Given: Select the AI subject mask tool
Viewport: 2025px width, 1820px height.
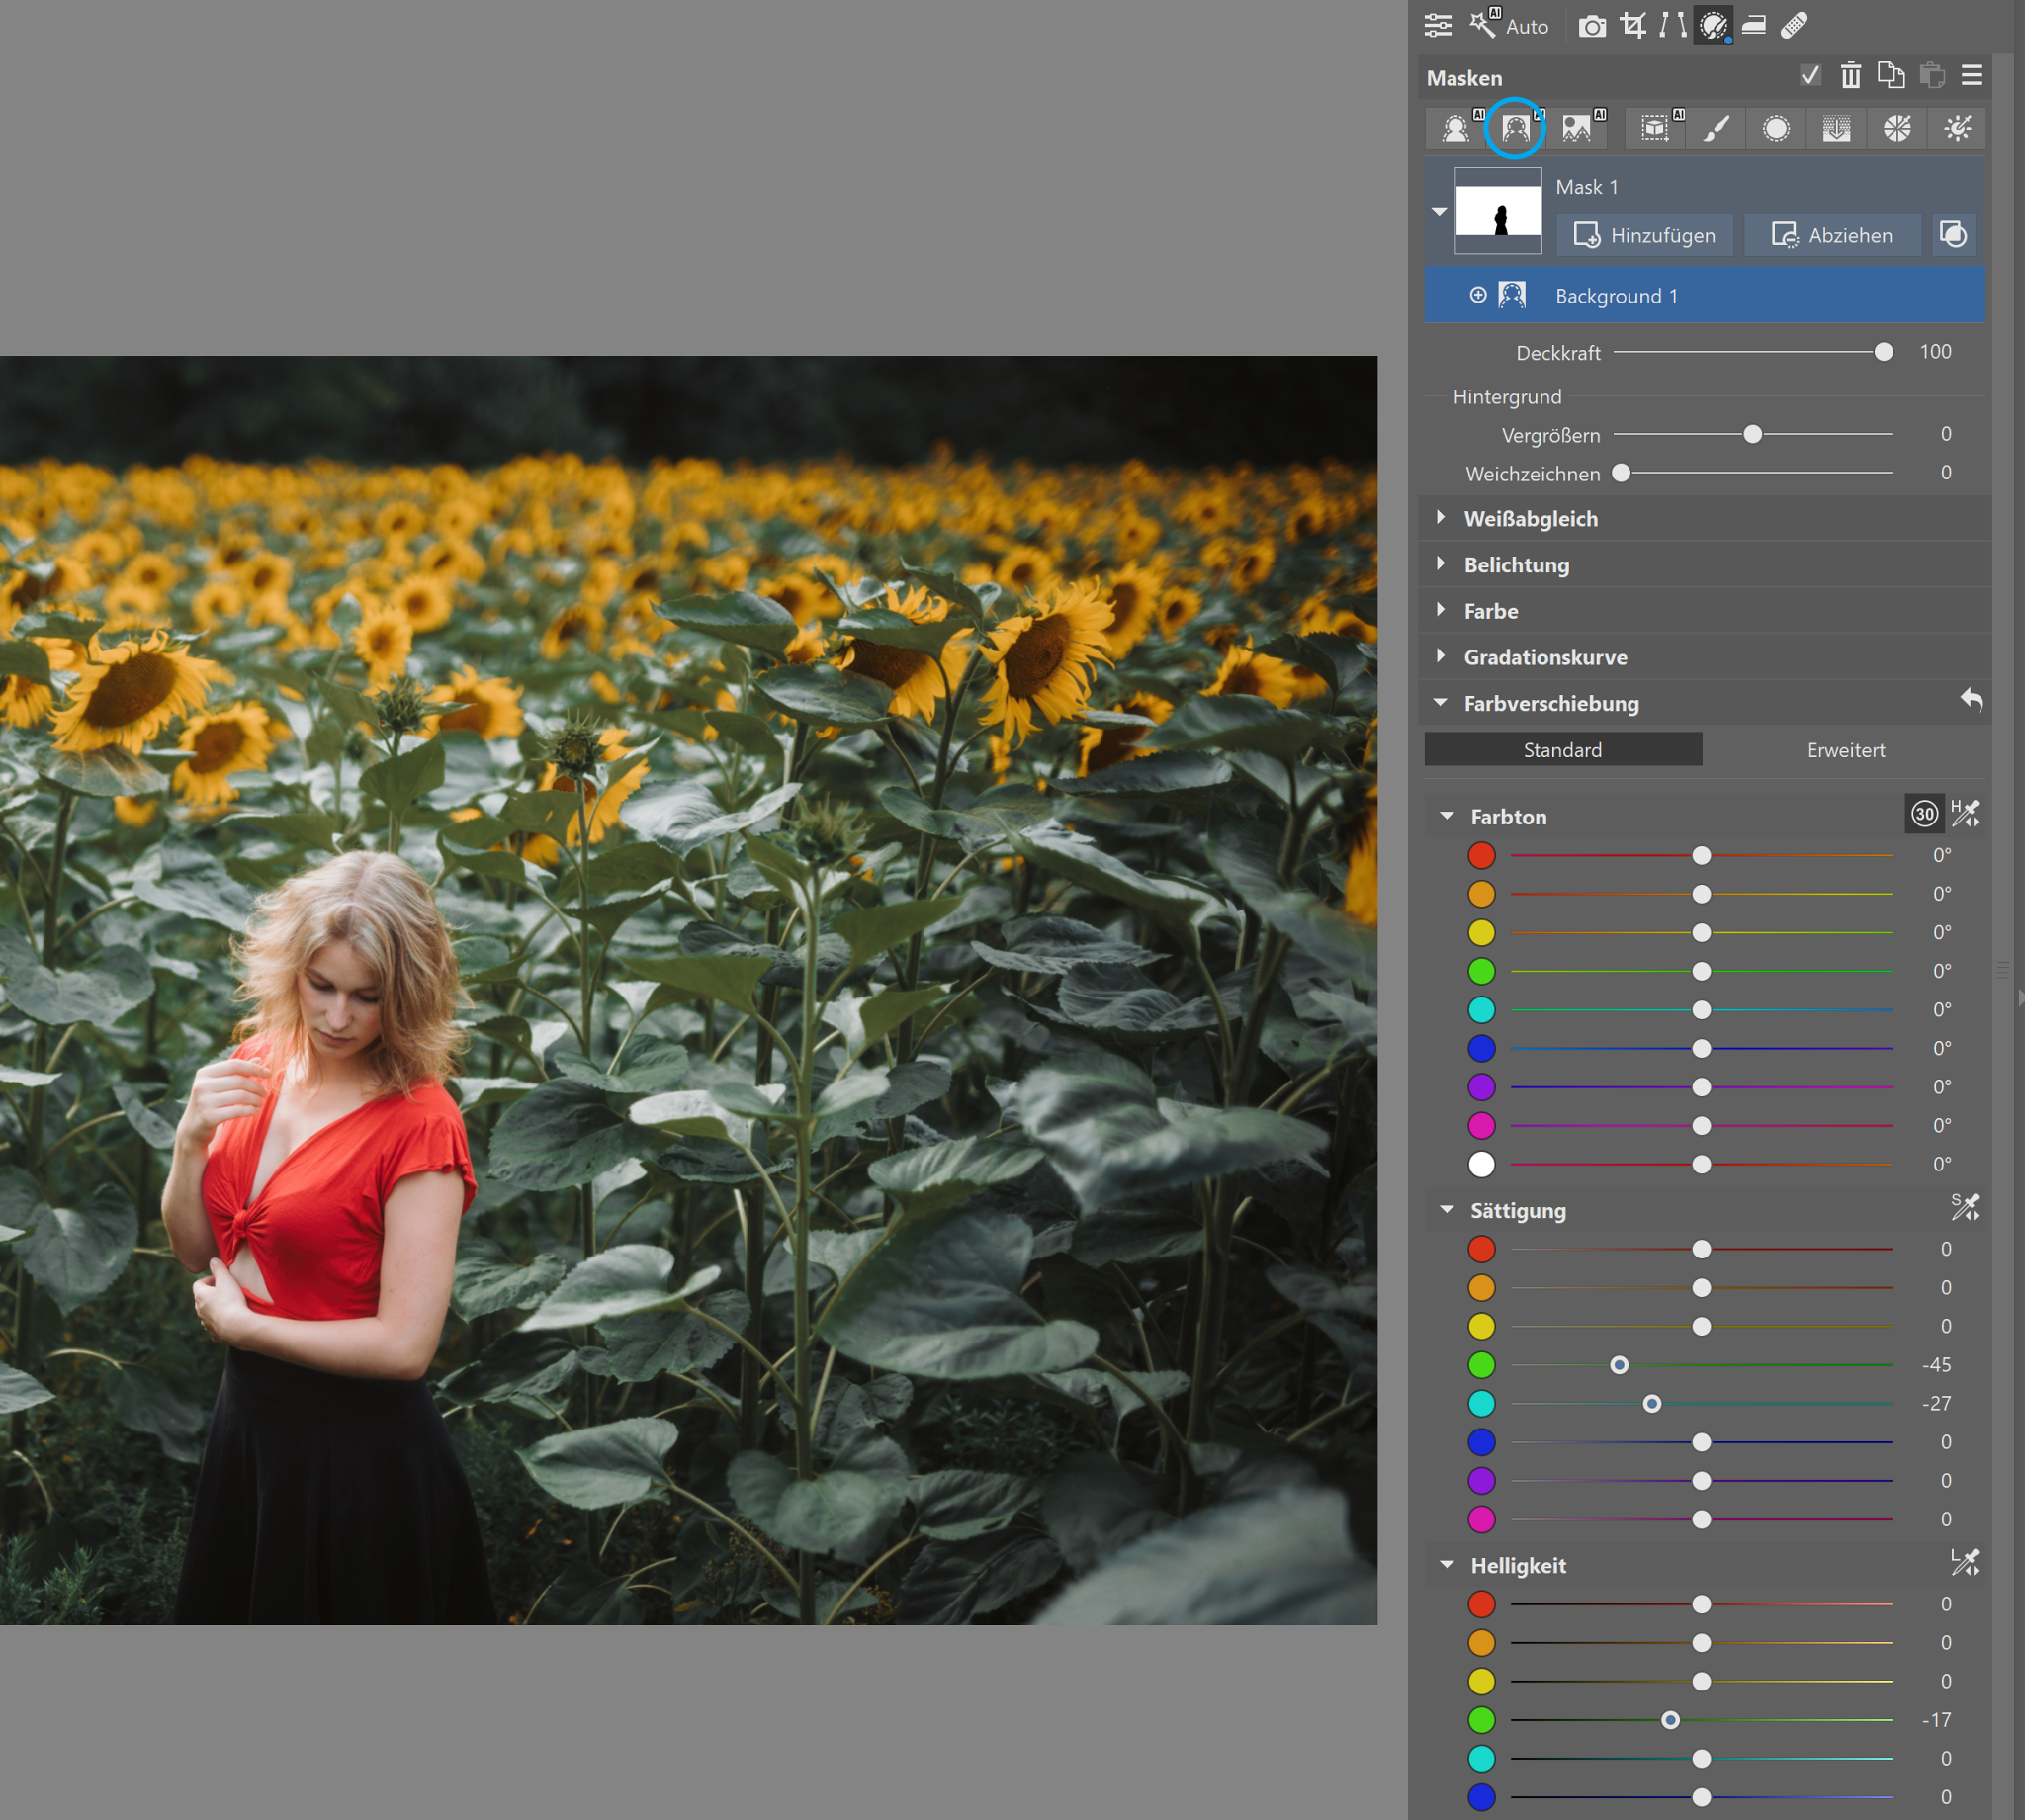Looking at the screenshot, I should click(1456, 129).
